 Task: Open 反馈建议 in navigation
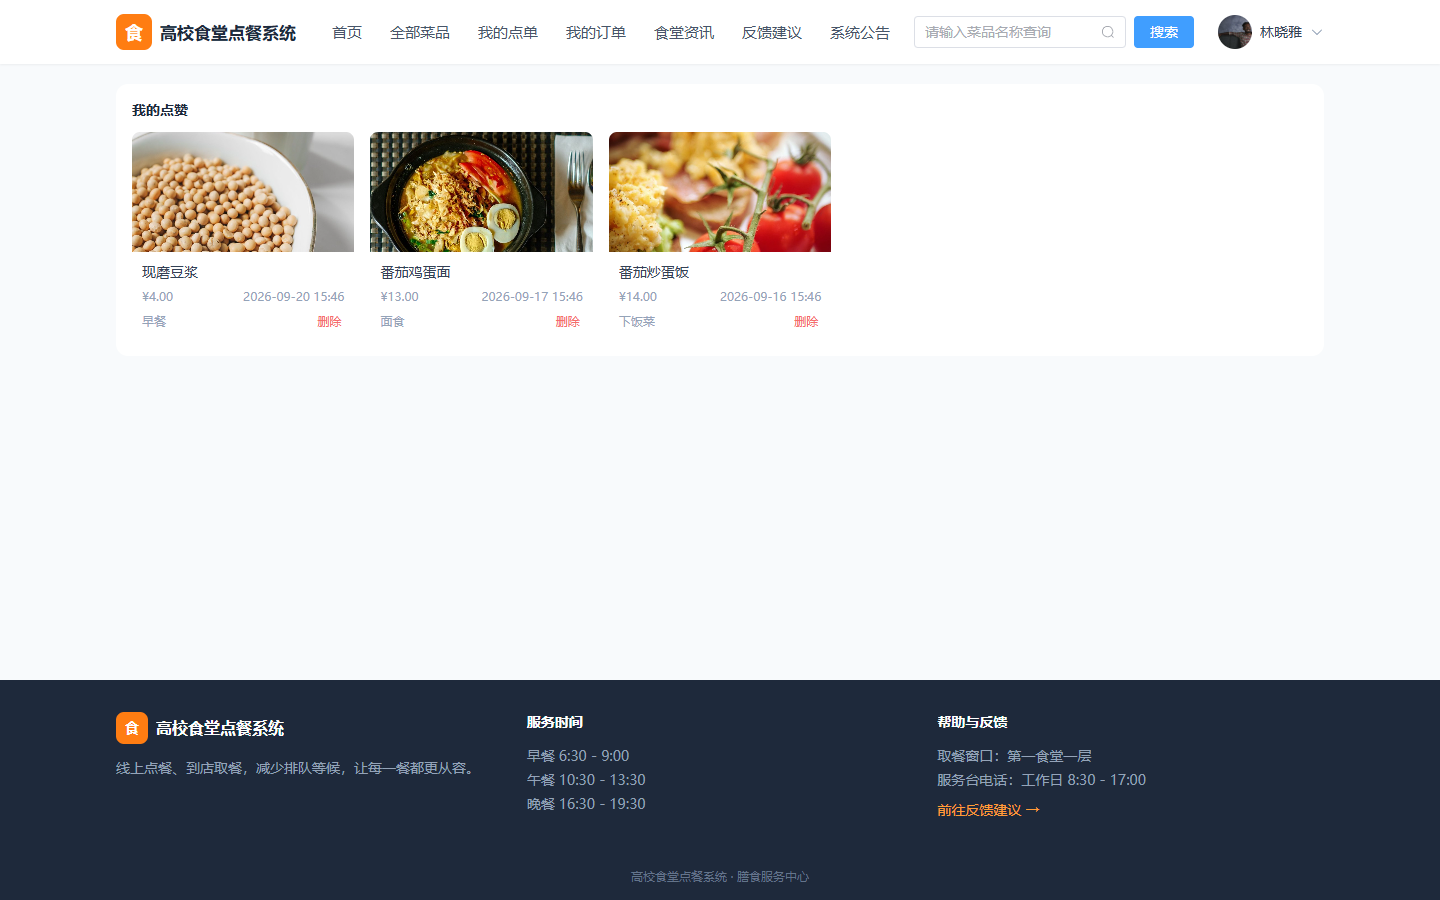point(772,33)
